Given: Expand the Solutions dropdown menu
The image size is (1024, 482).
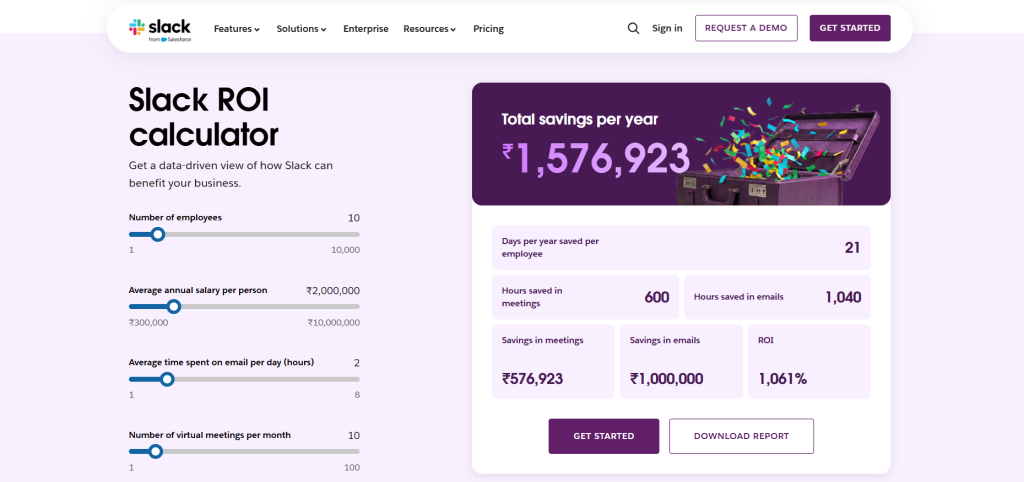Looking at the screenshot, I should click(x=302, y=29).
